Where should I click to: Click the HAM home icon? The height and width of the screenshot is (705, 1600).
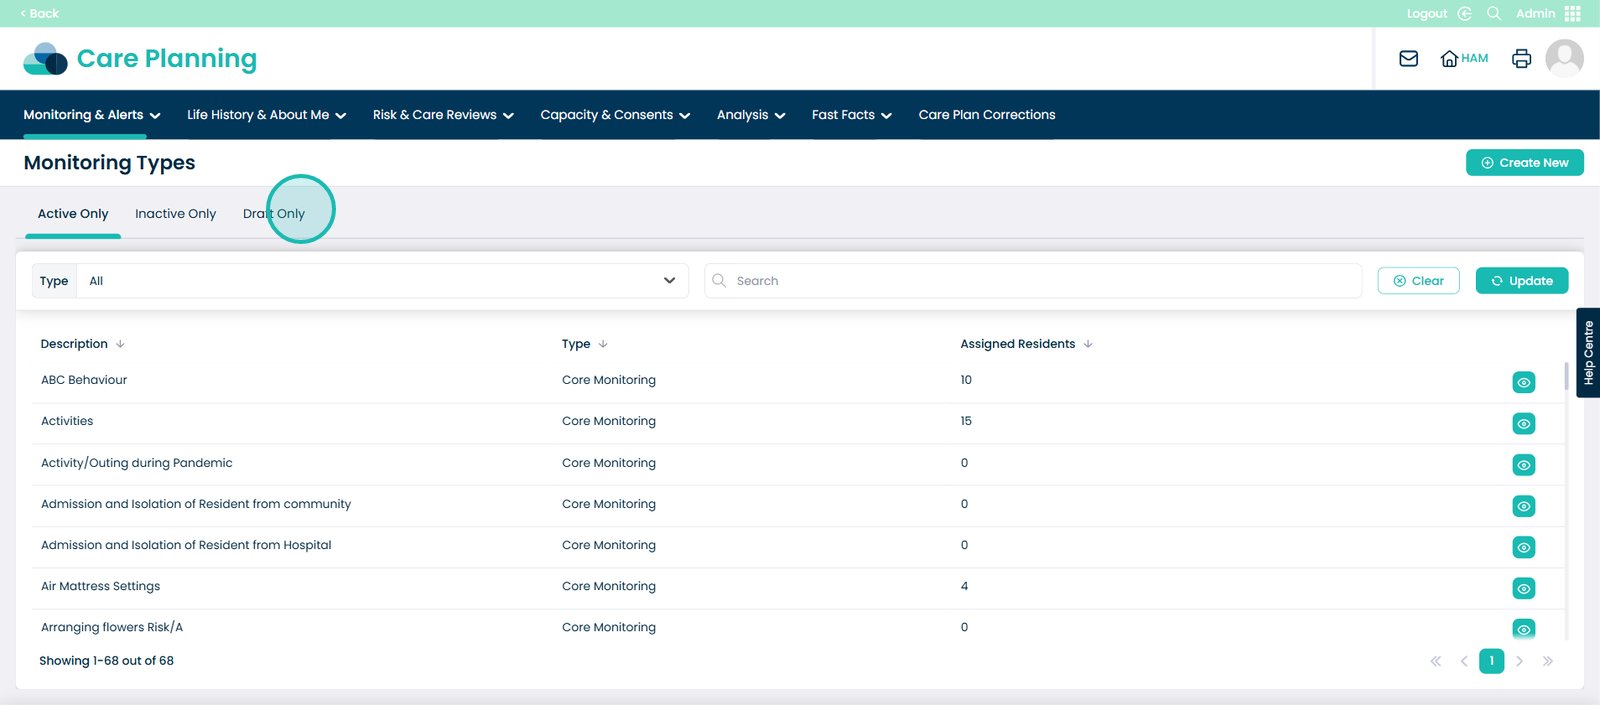1464,59
